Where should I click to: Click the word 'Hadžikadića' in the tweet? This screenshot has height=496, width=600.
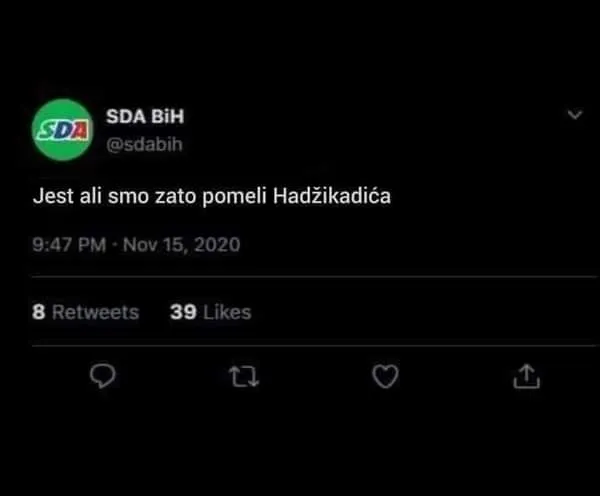(331, 198)
